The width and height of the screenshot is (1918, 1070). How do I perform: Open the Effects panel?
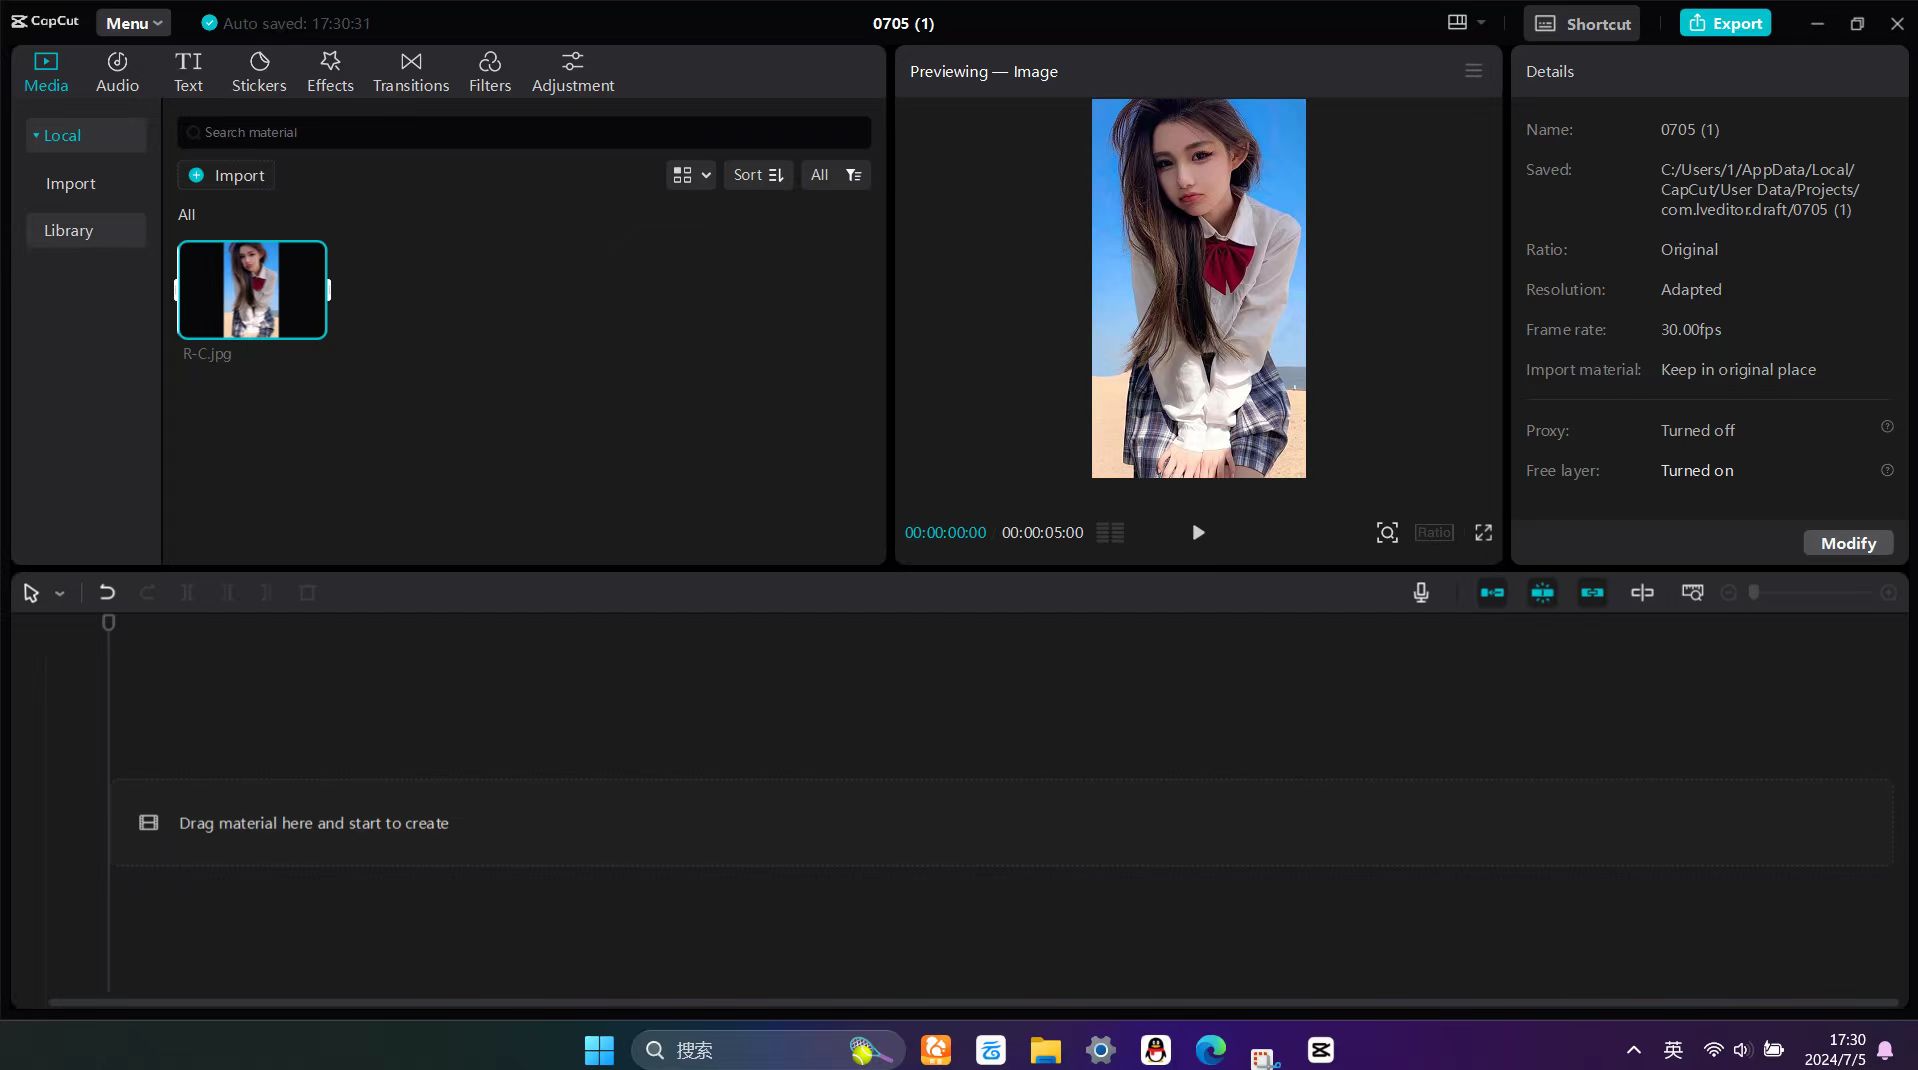coord(330,72)
